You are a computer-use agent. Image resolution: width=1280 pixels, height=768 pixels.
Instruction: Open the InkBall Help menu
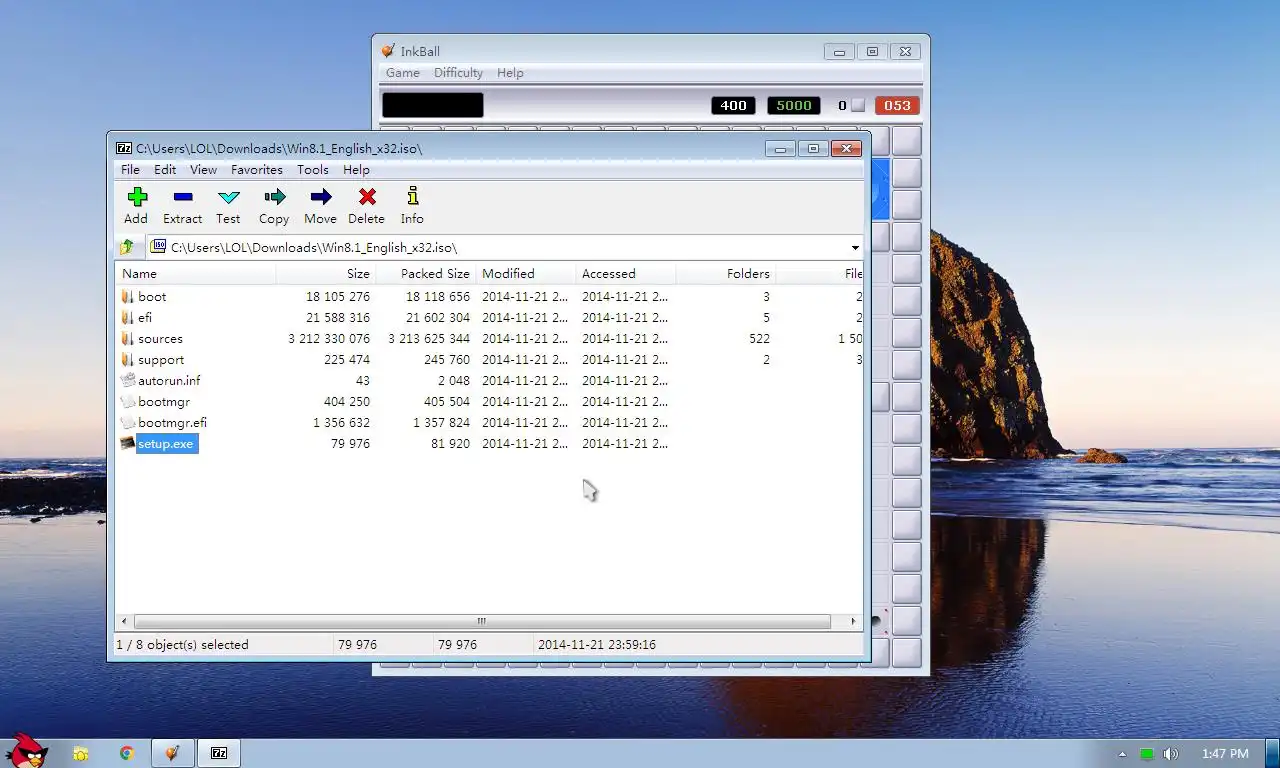510,73
